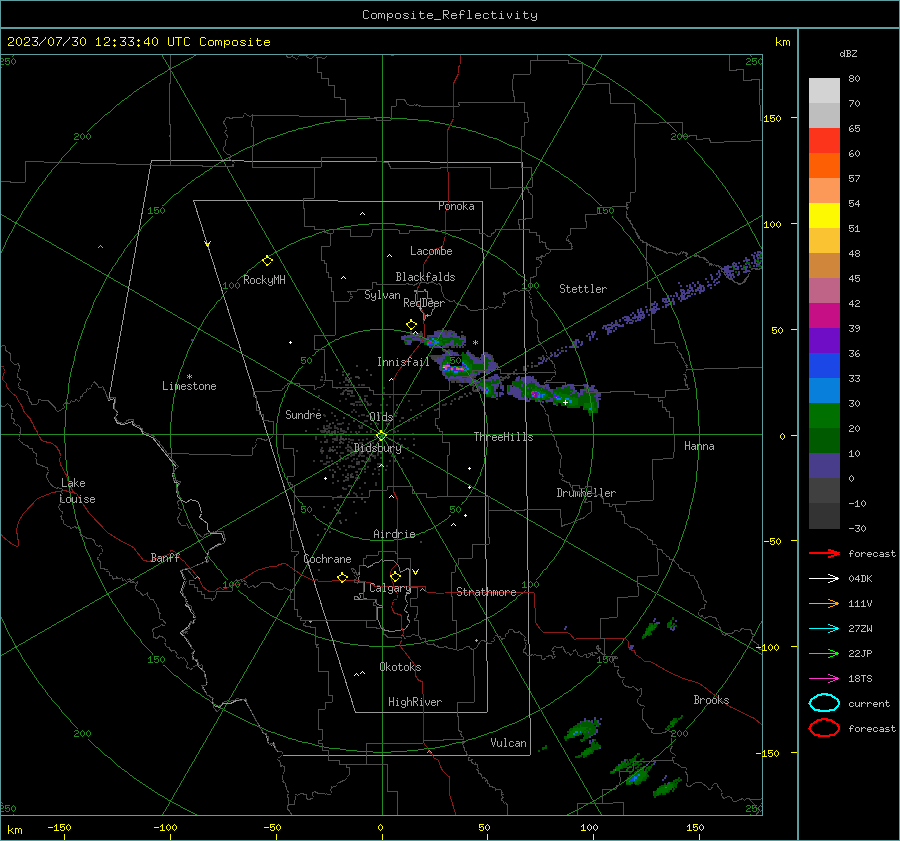Click the storm echo east of Innisfail
This screenshot has width=900, height=841.
pos(465,367)
